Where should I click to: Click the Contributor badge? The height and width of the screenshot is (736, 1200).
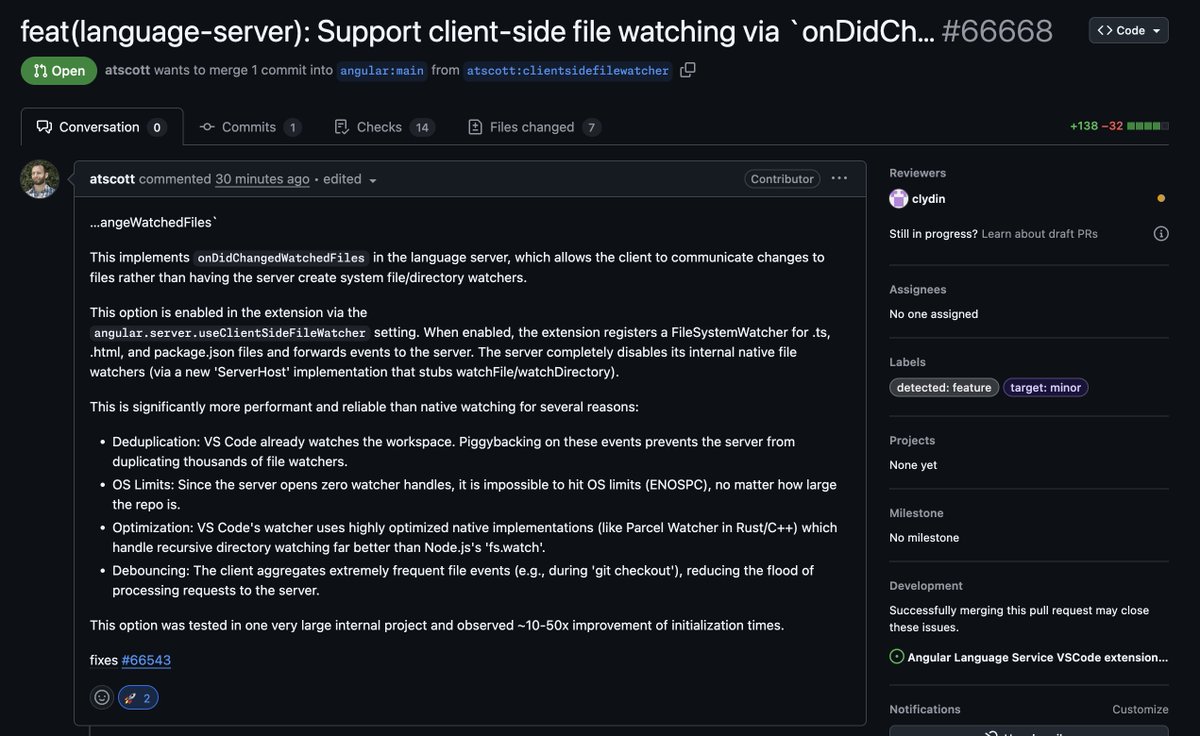click(782, 179)
